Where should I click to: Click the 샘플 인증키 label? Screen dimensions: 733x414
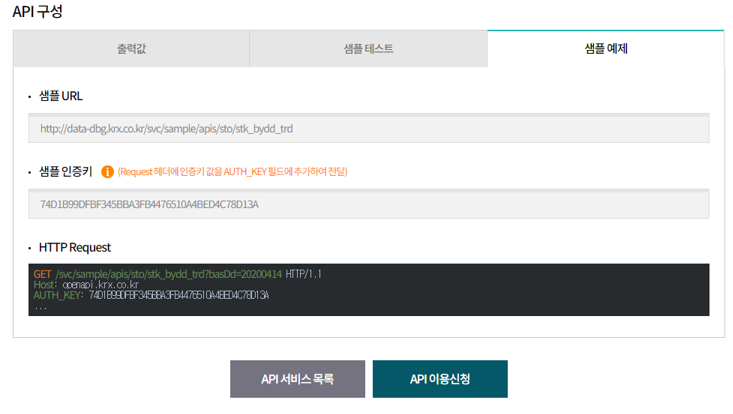66,171
